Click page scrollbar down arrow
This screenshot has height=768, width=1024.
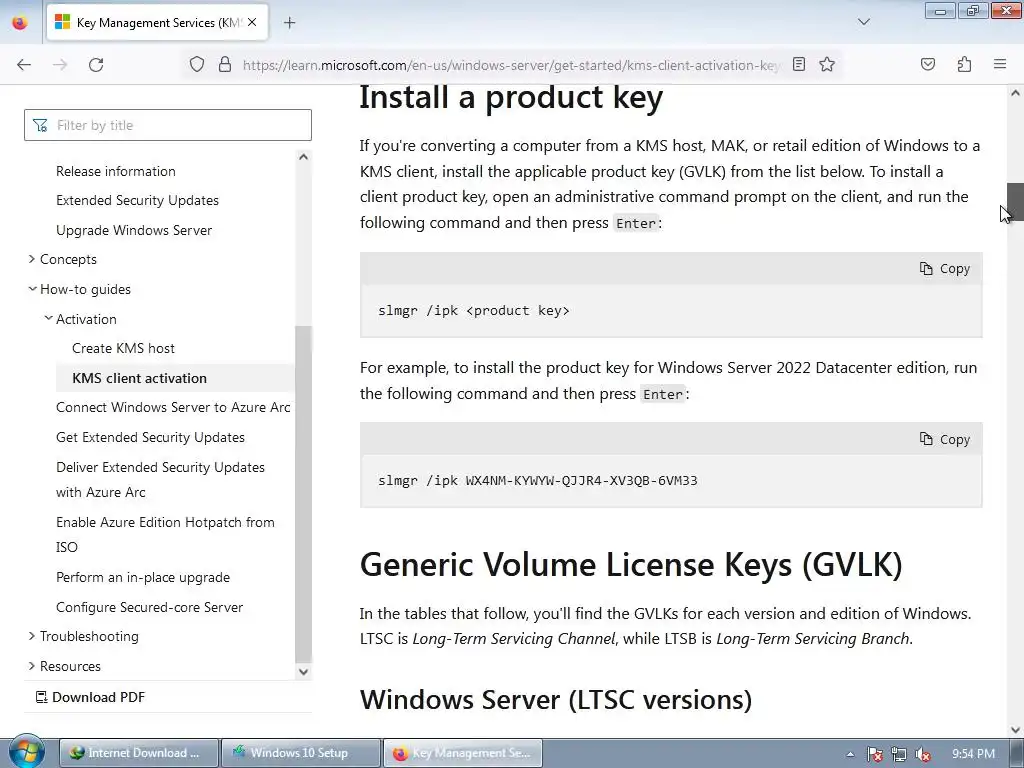click(1015, 729)
